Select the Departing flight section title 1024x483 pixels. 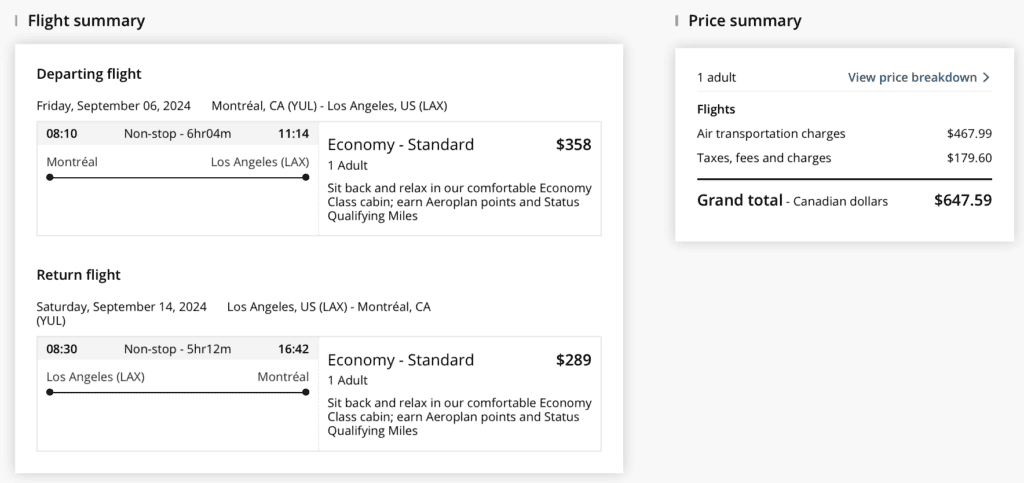pos(89,74)
